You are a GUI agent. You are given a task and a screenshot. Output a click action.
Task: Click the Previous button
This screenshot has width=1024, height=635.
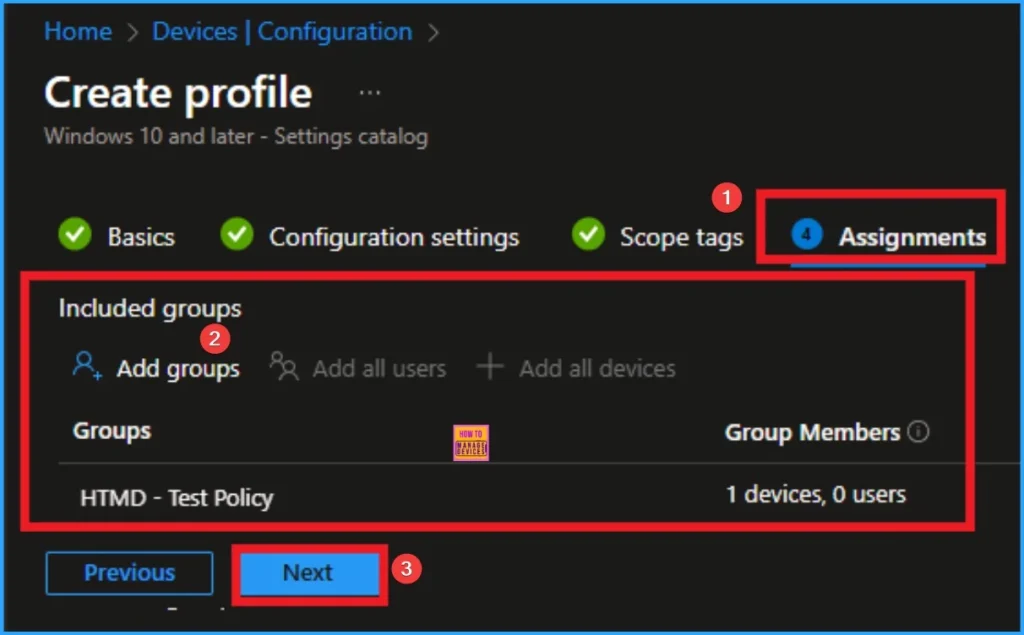click(129, 572)
